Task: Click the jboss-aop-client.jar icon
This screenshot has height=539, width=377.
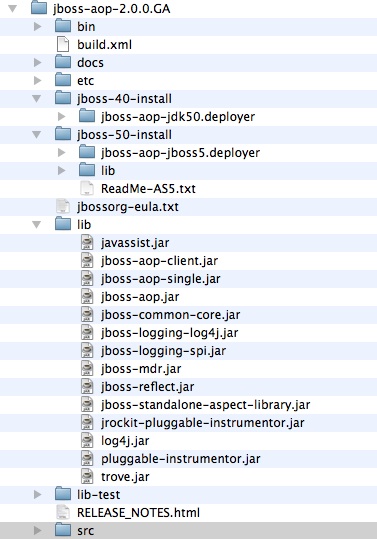Action: click(87, 261)
